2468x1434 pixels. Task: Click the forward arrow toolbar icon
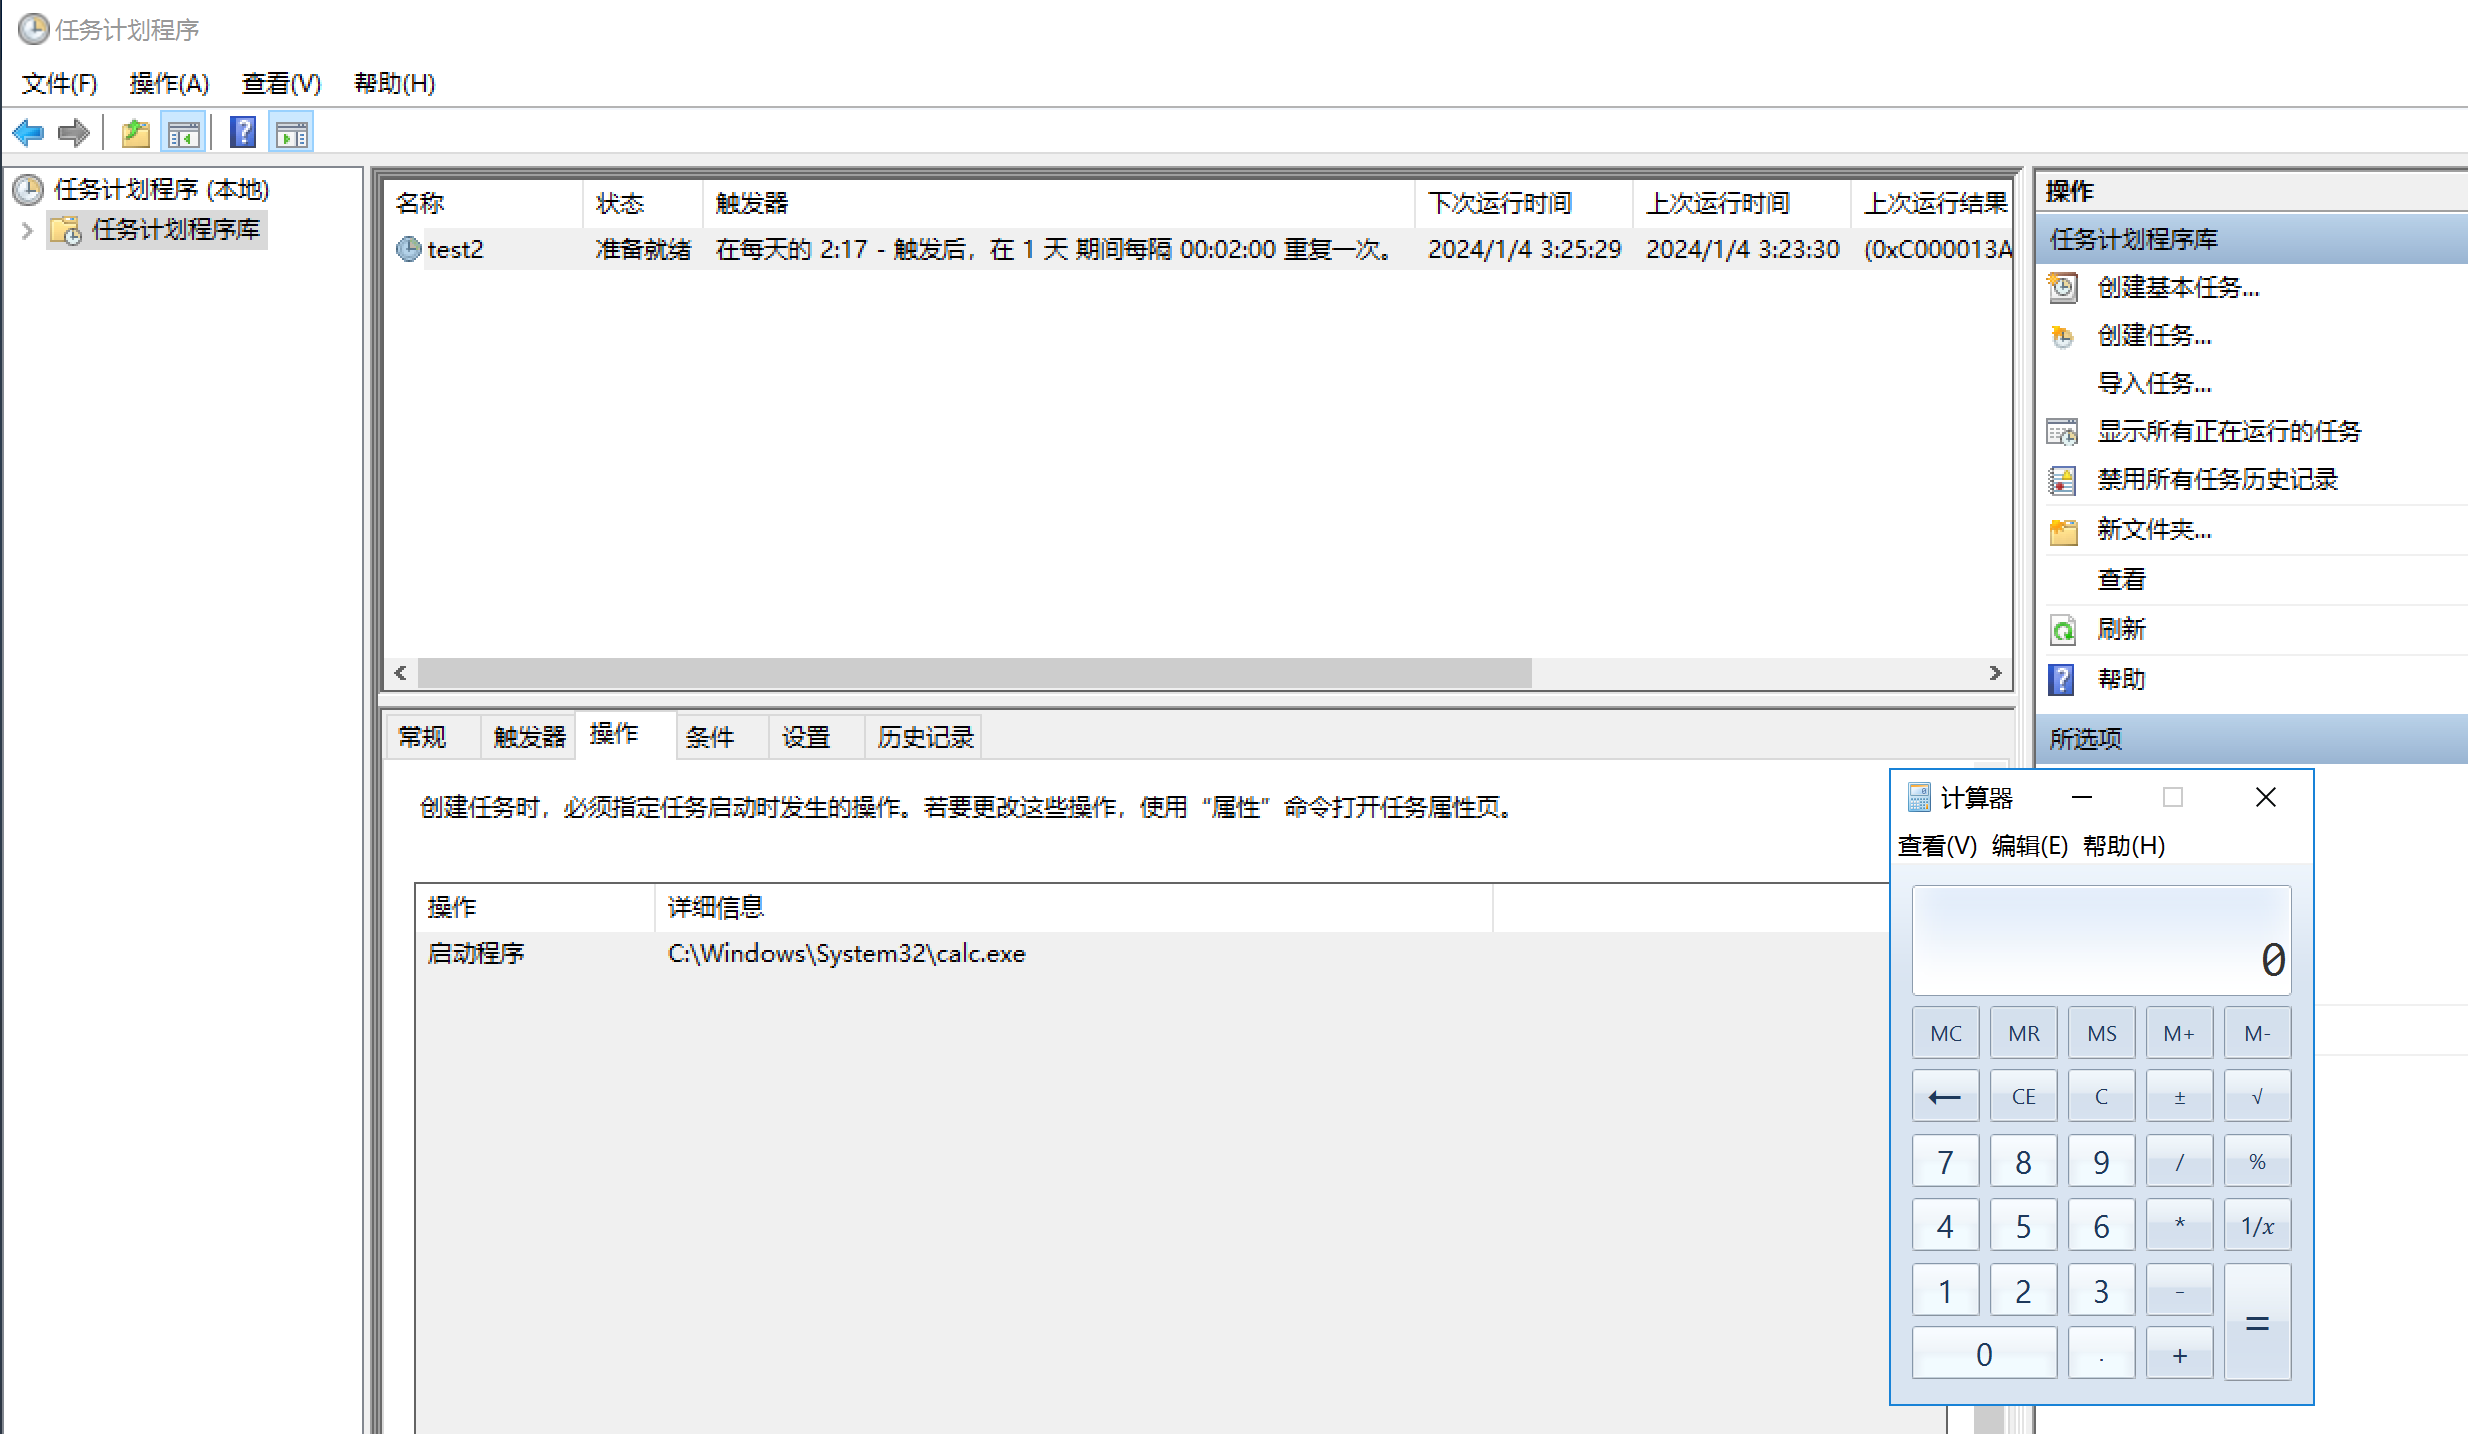[74, 132]
